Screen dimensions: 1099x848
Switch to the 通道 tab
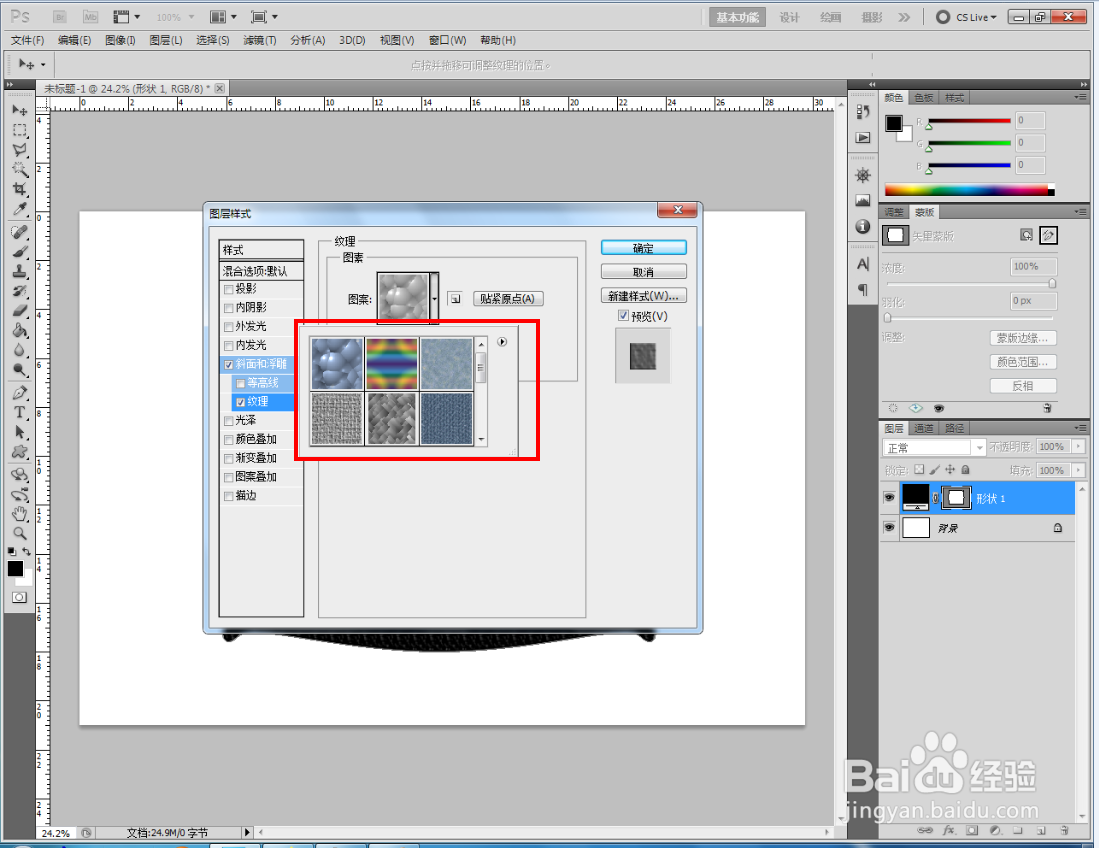[924, 428]
